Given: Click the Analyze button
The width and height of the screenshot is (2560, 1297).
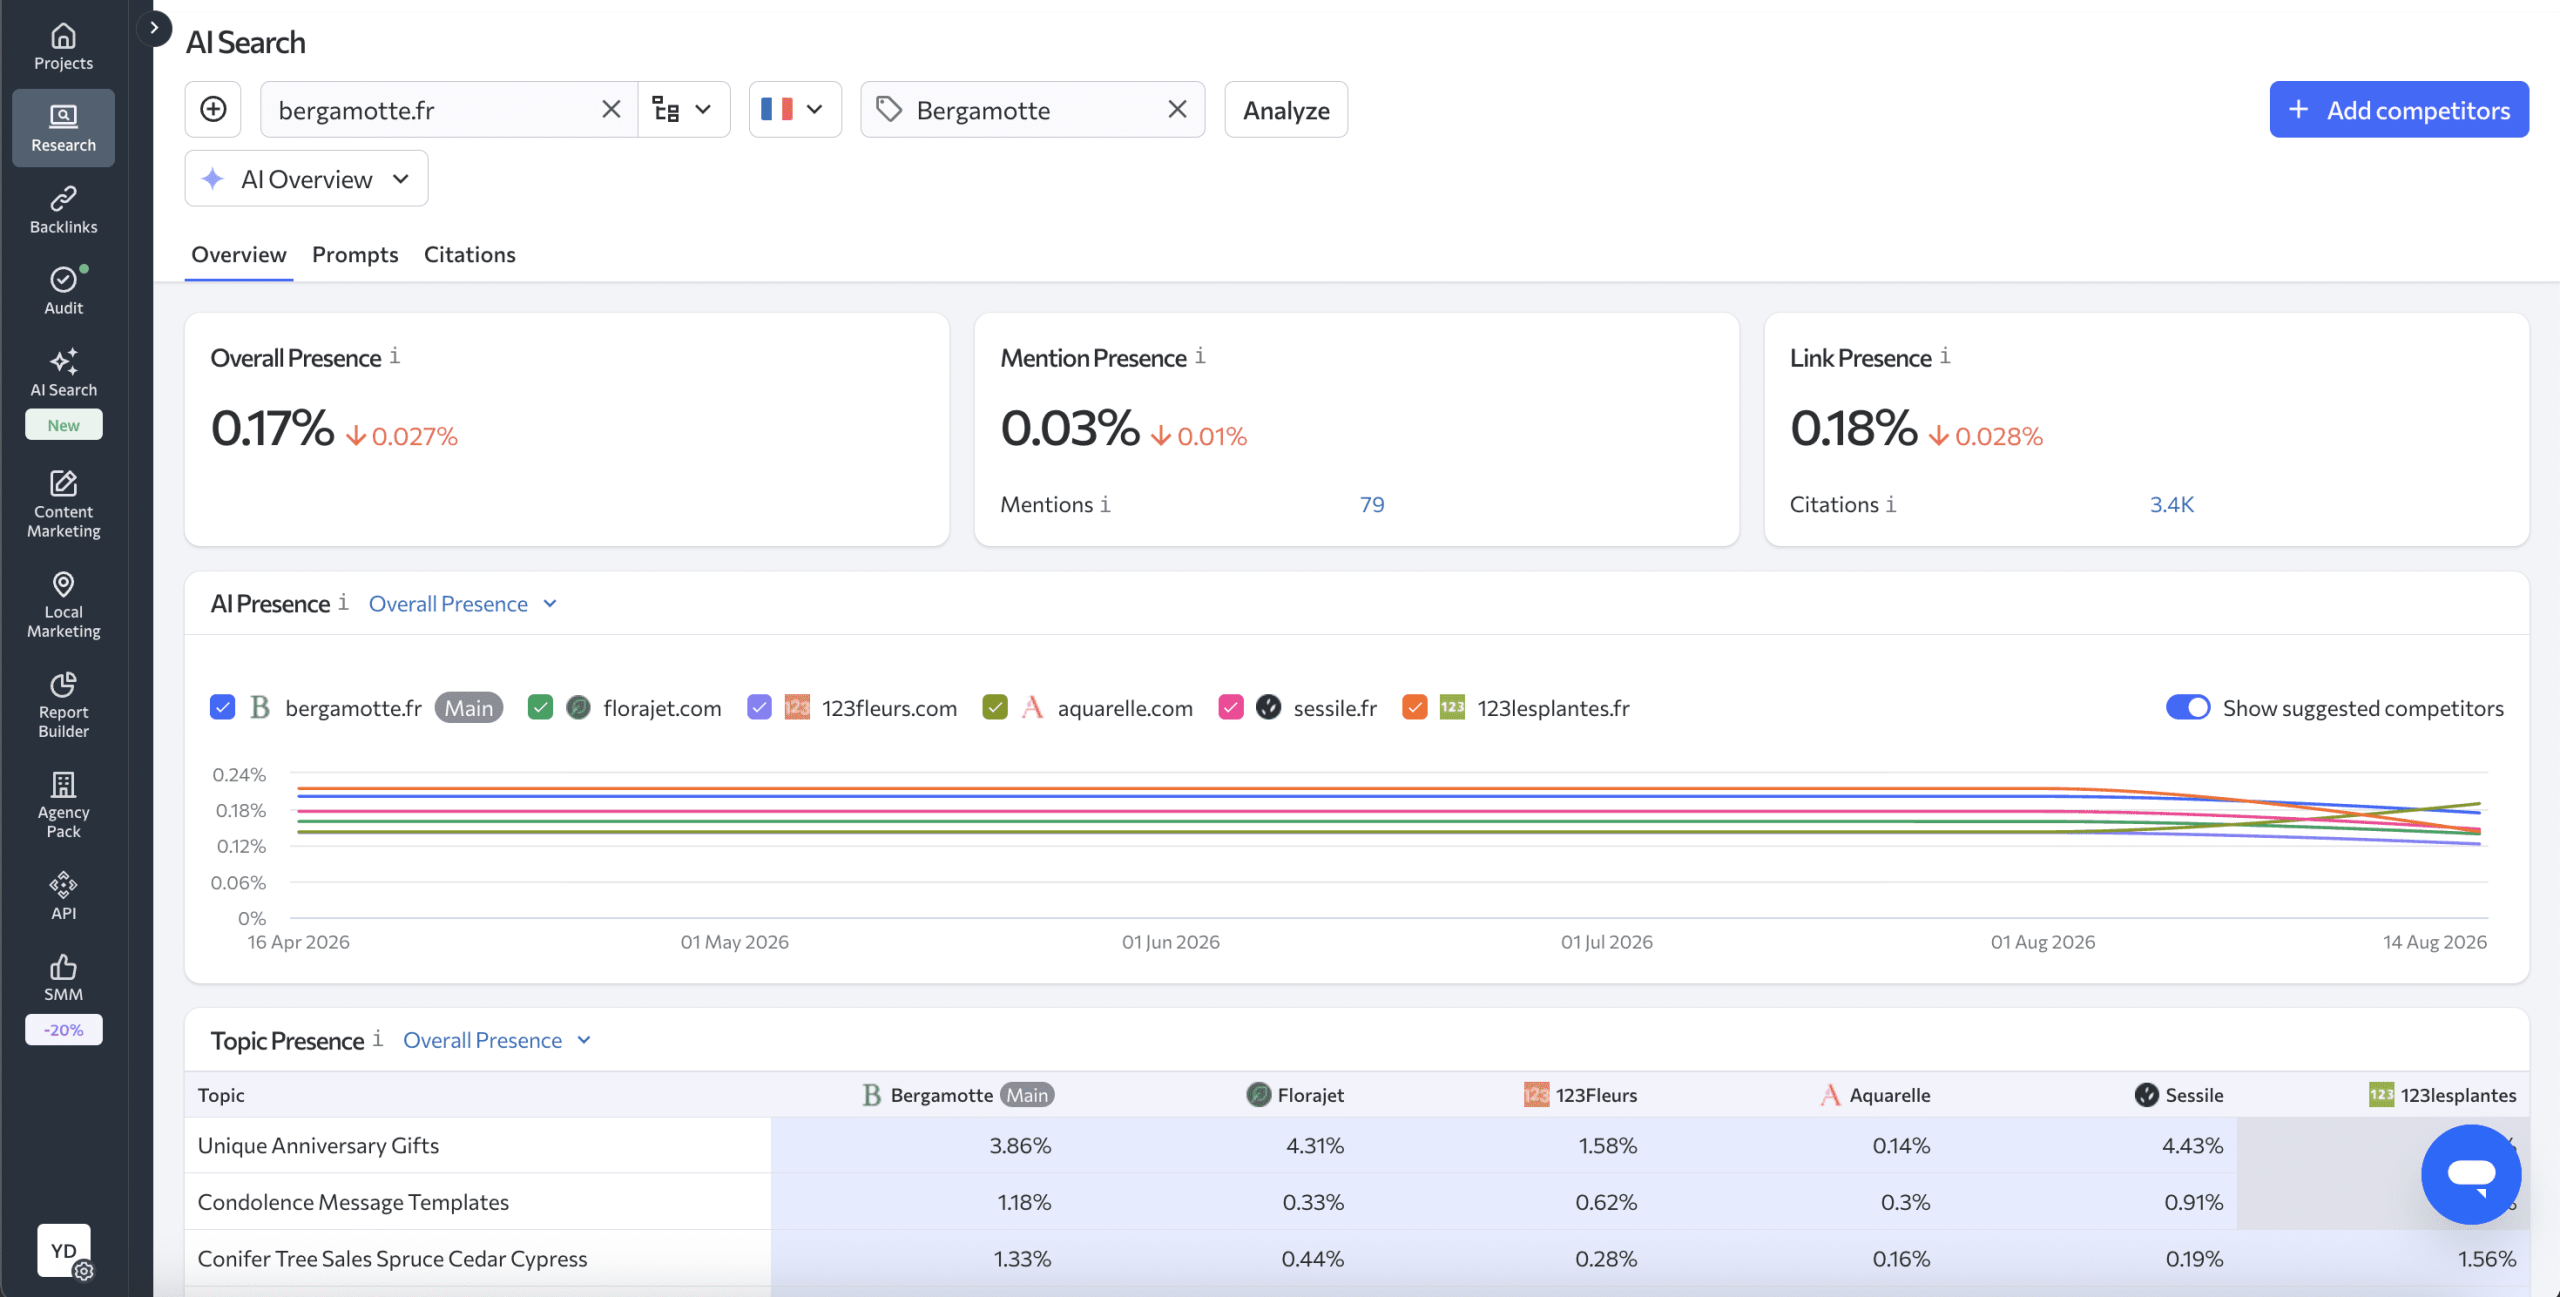Looking at the screenshot, I should (x=1285, y=109).
